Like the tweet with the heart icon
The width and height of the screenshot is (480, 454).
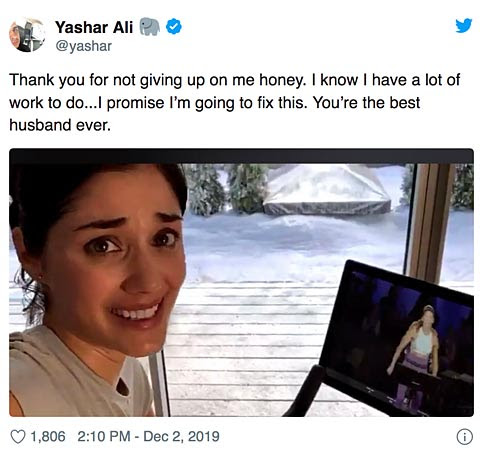tap(18, 436)
